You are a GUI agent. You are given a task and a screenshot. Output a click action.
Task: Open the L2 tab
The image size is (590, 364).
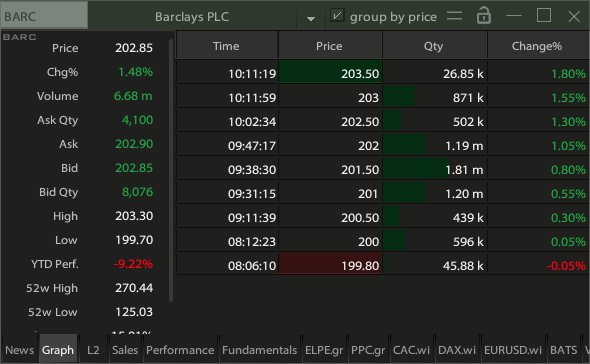pyautogui.click(x=93, y=350)
